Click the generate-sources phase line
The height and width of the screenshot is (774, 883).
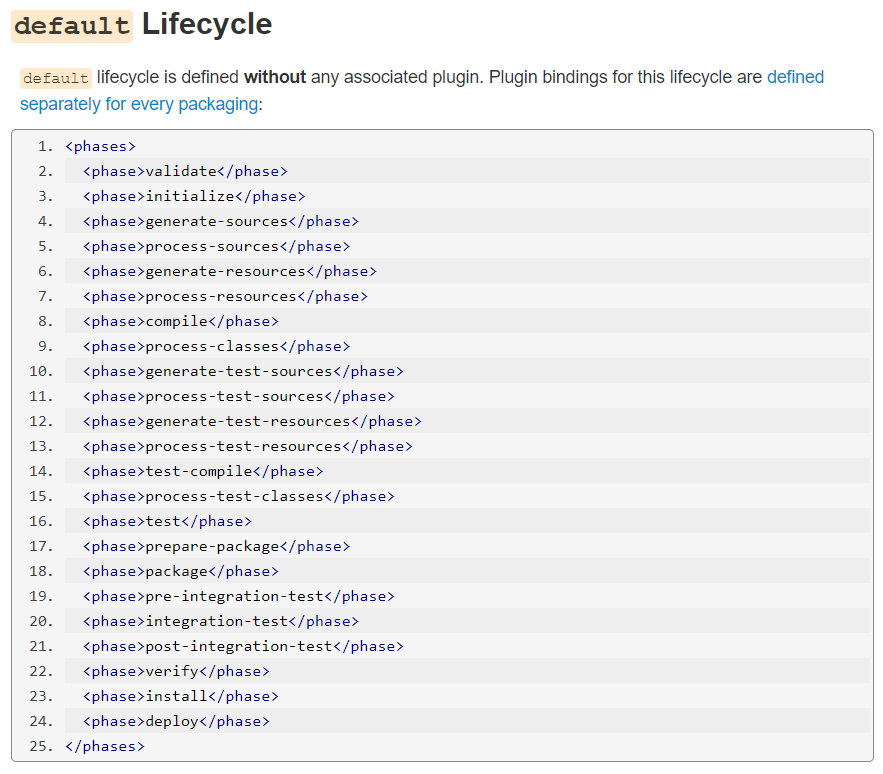[467, 221]
